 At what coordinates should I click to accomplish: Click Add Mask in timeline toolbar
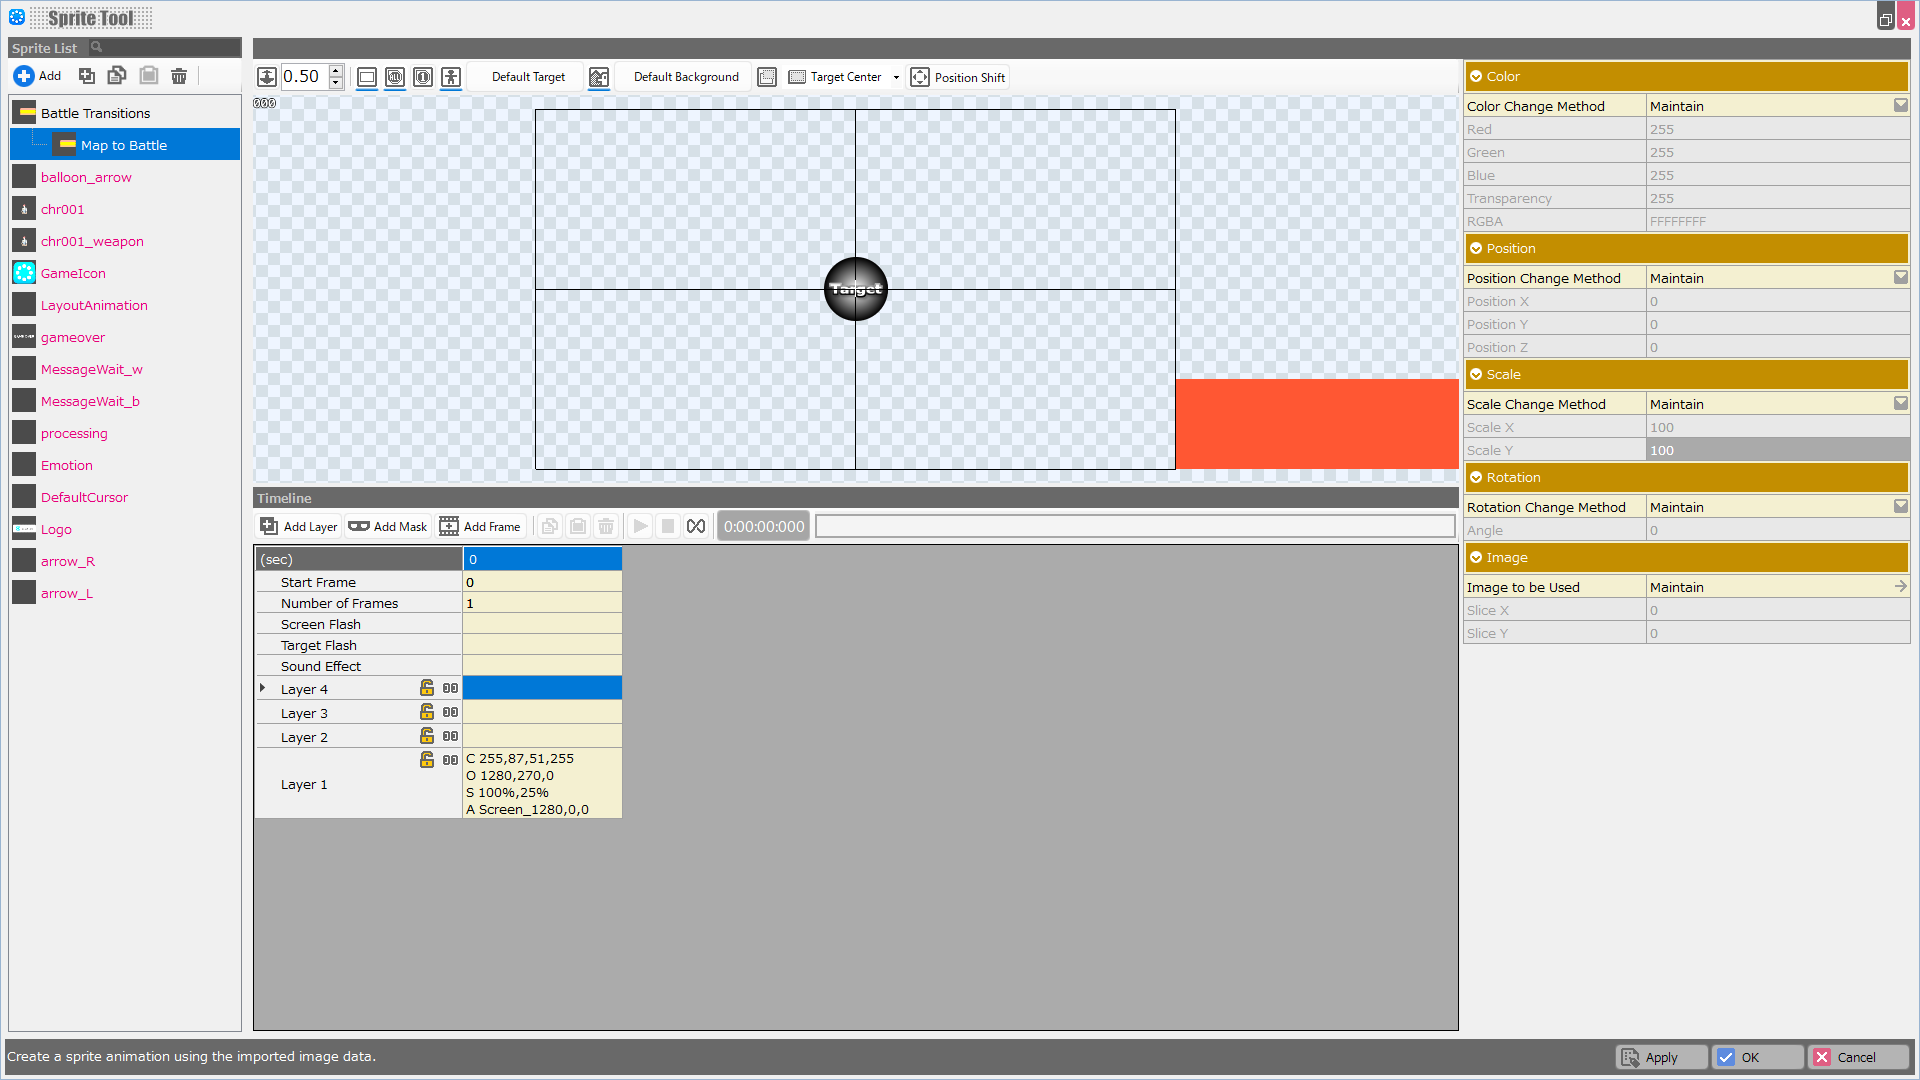click(388, 526)
